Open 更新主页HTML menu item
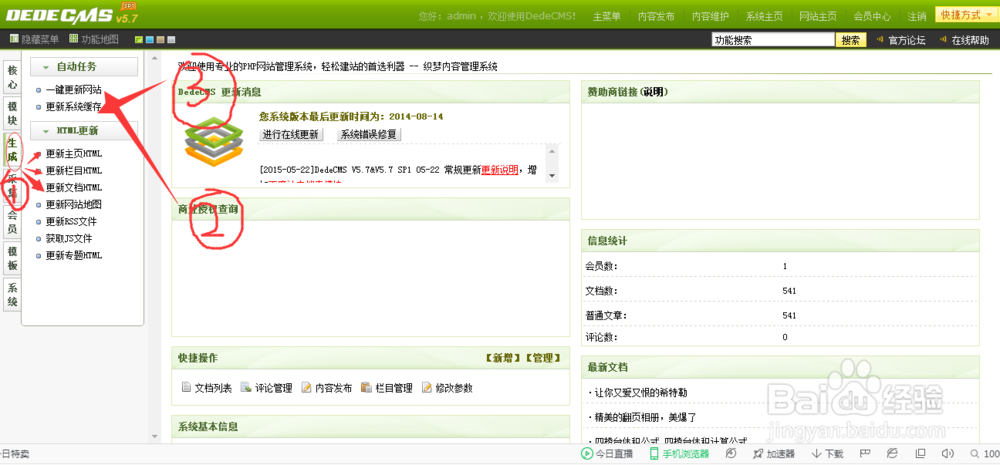 (x=73, y=154)
